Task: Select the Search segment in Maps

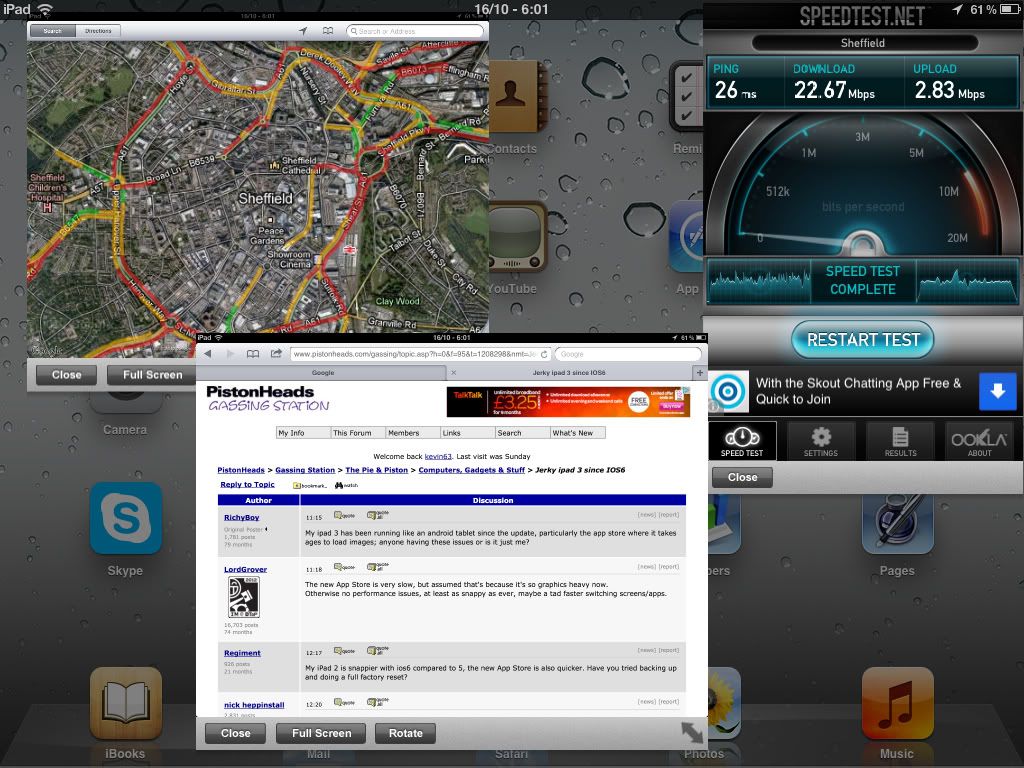Action: (x=52, y=31)
